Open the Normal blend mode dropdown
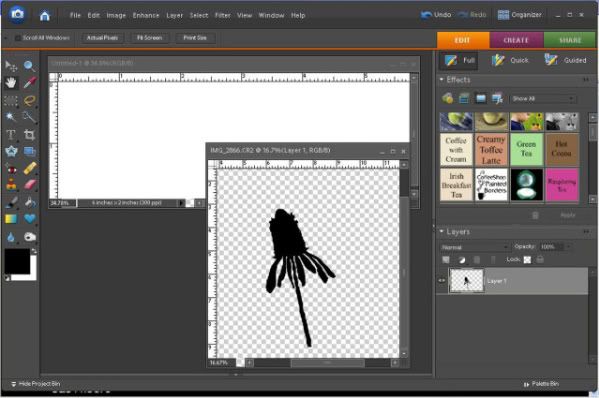 click(474, 247)
